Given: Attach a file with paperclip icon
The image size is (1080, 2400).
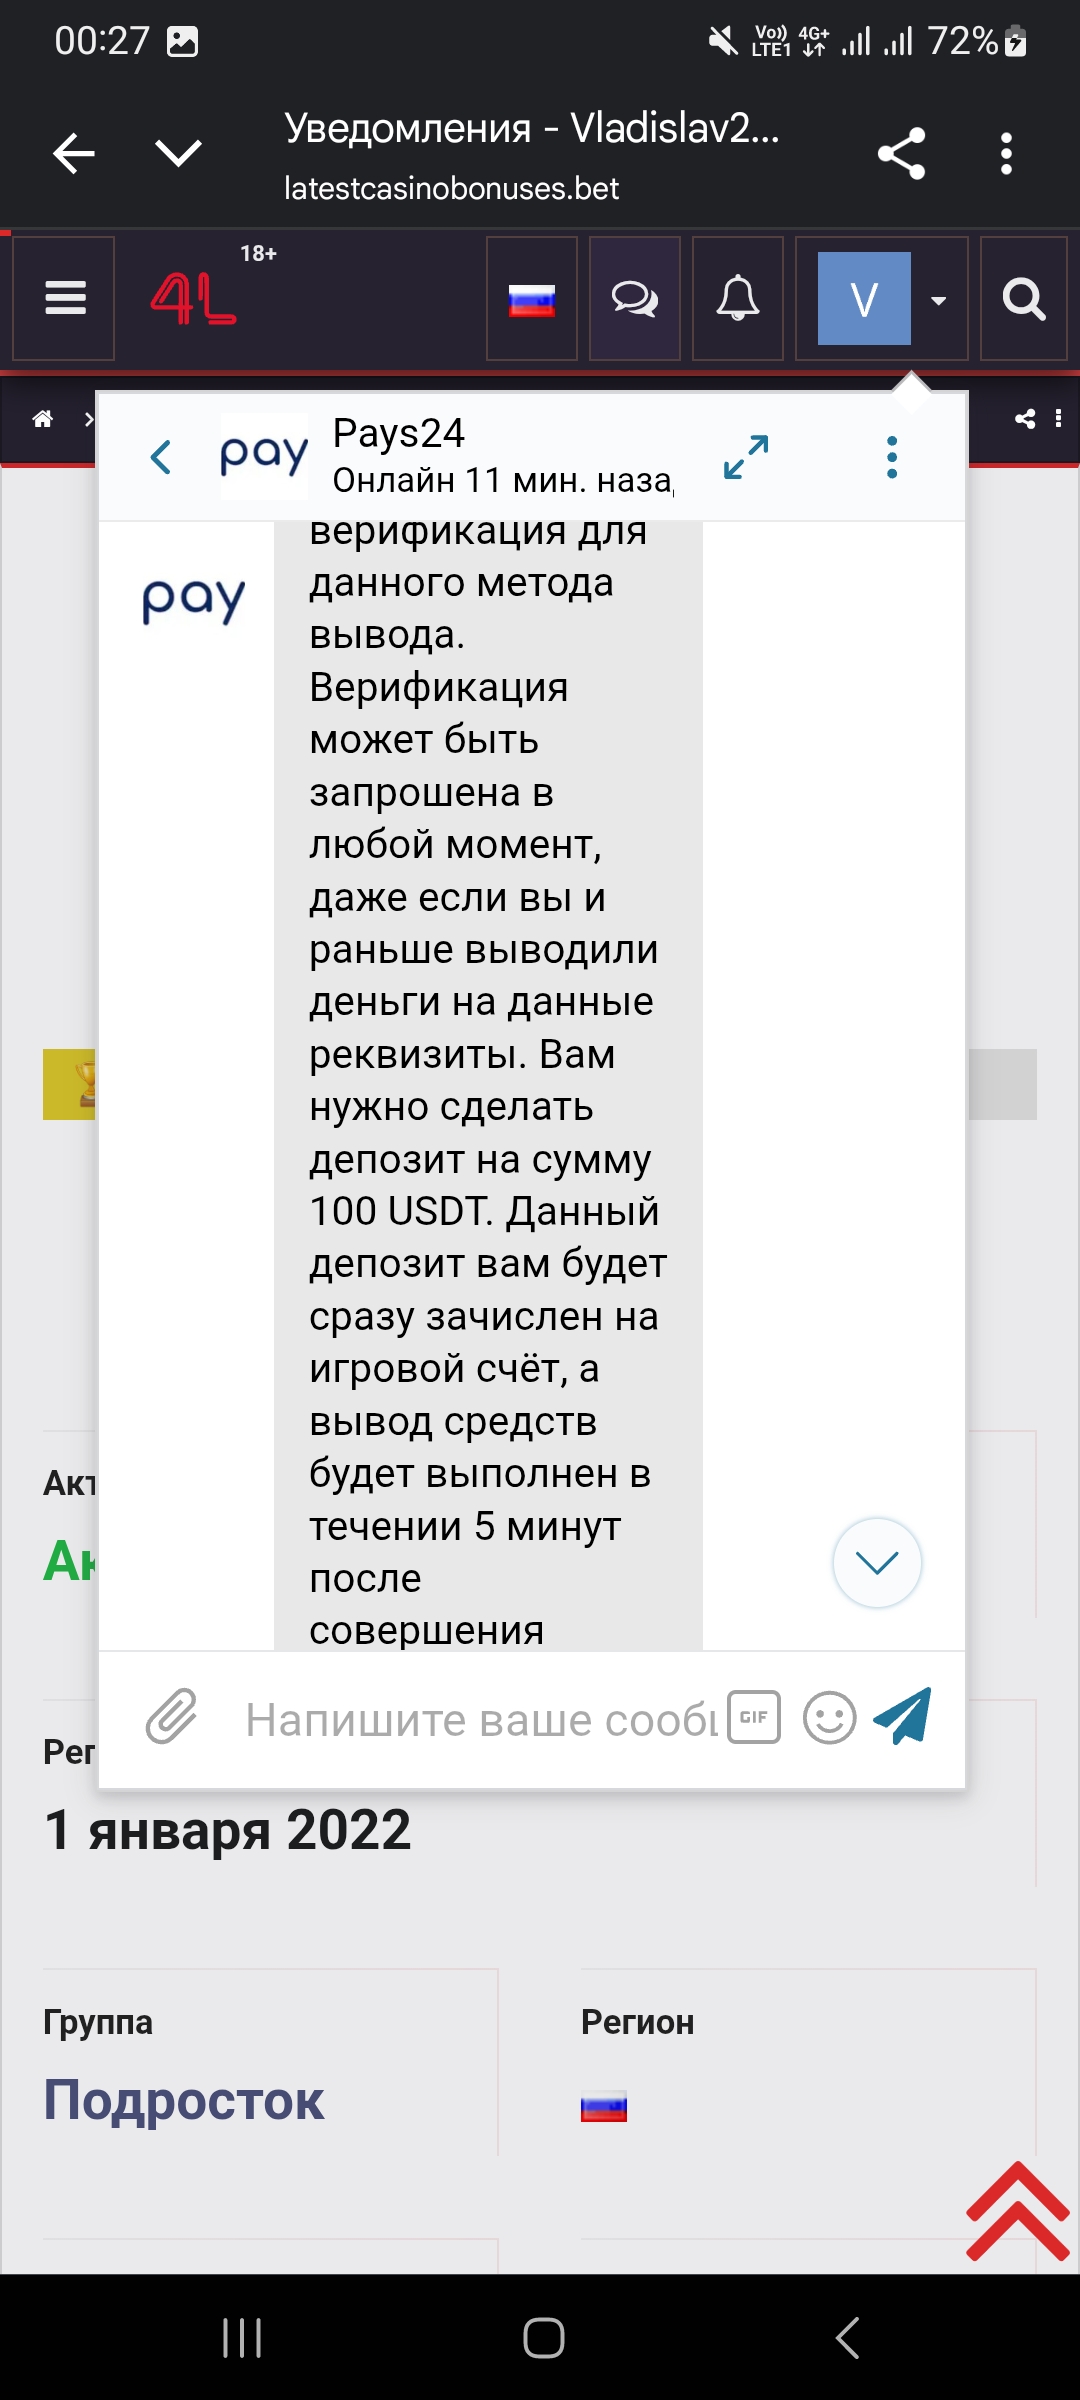Looking at the screenshot, I should (x=172, y=1717).
